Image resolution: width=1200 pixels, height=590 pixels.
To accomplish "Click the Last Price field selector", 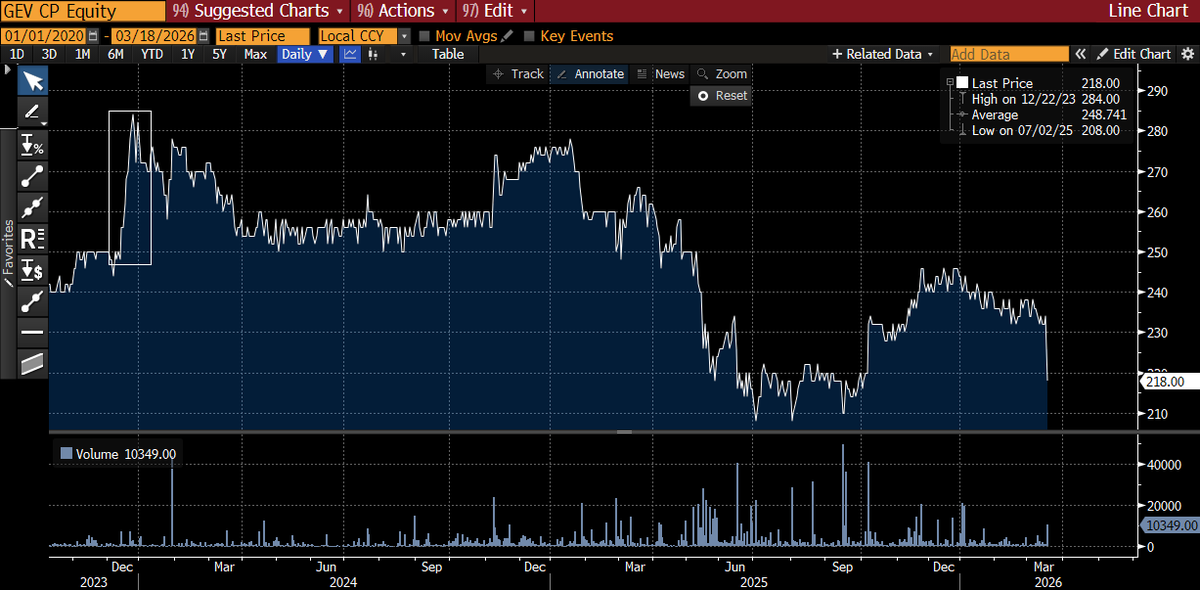I will click(x=263, y=35).
